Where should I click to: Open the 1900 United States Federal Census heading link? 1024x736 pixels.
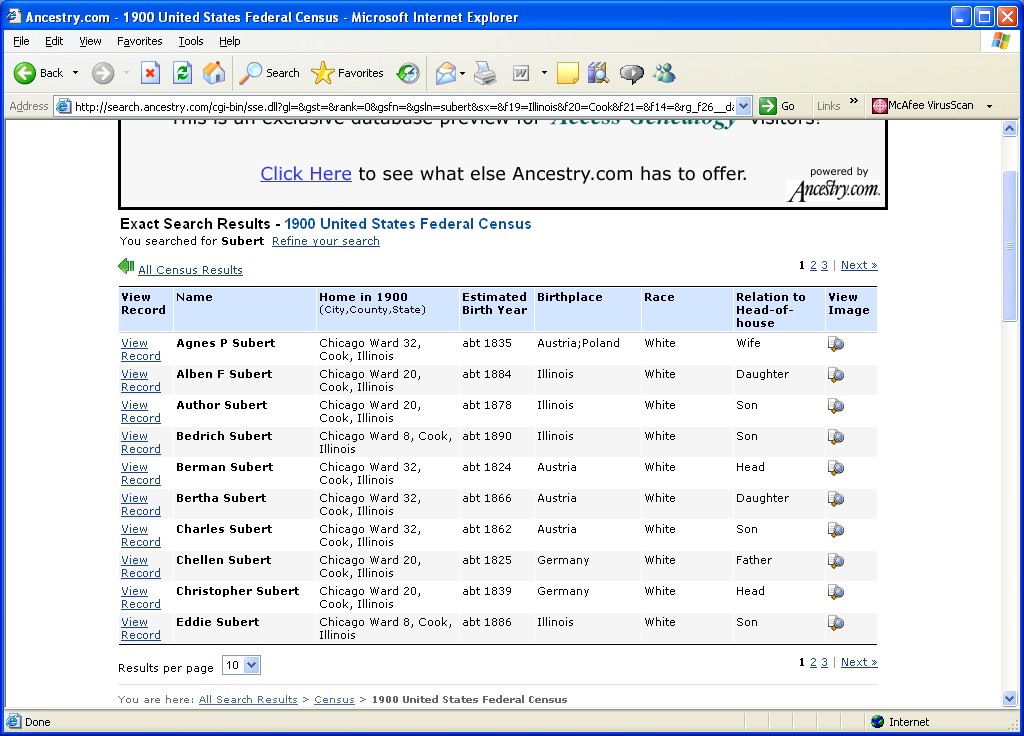408,224
